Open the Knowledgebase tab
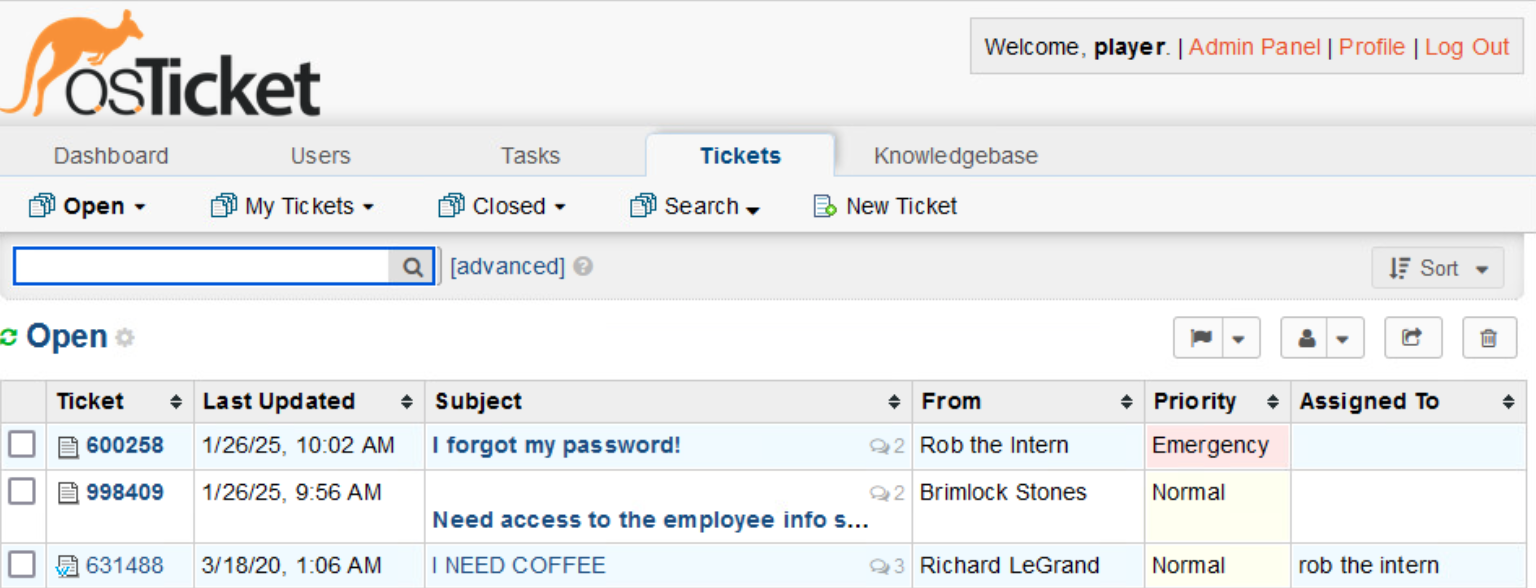 (956, 156)
